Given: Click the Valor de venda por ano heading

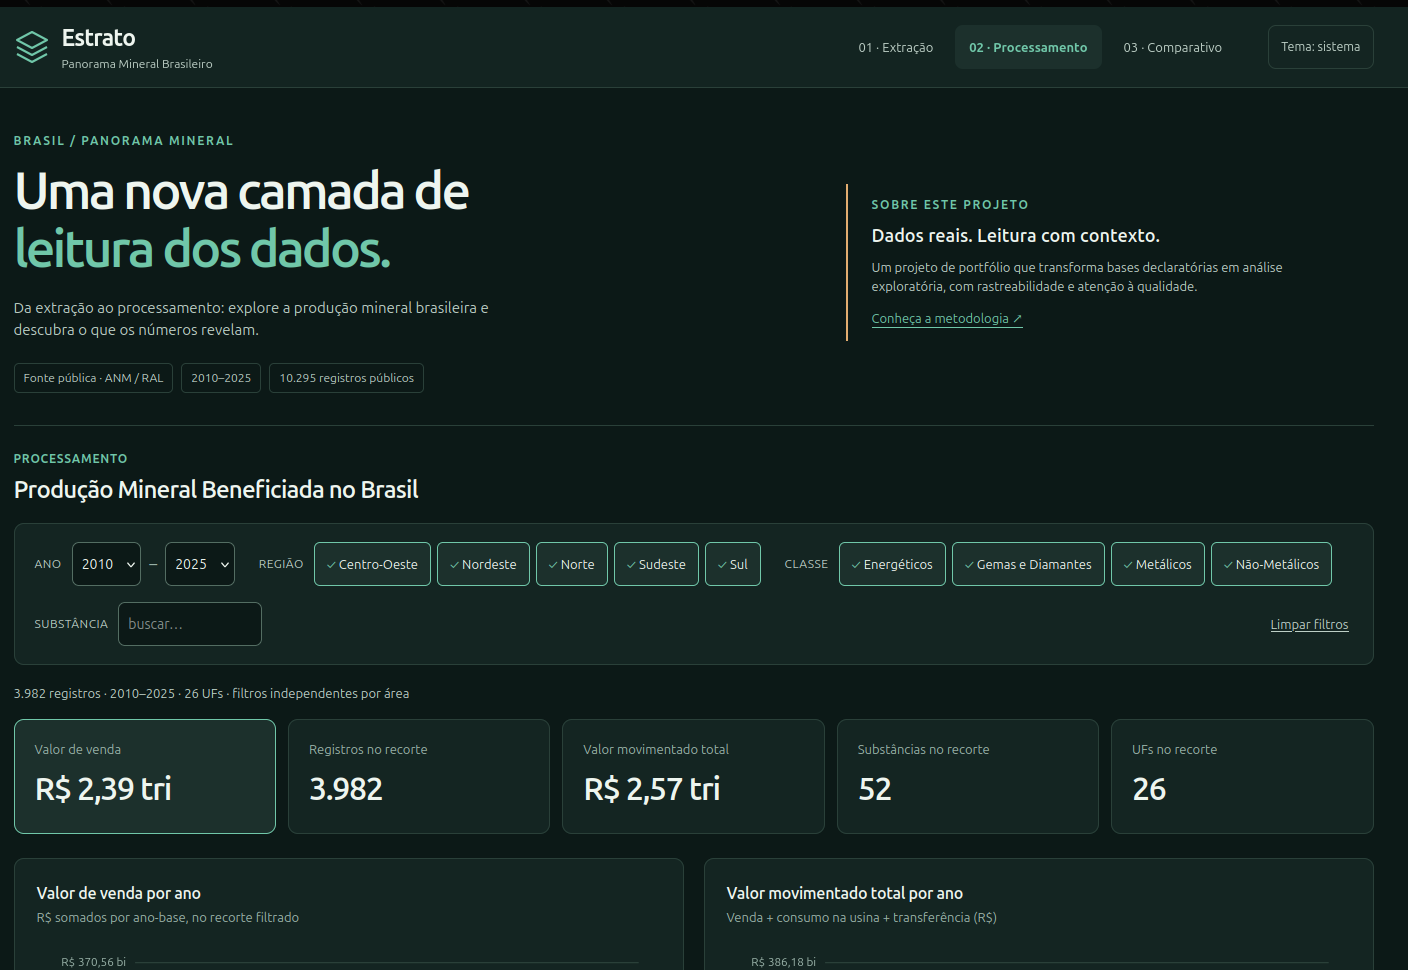Looking at the screenshot, I should coord(119,893).
